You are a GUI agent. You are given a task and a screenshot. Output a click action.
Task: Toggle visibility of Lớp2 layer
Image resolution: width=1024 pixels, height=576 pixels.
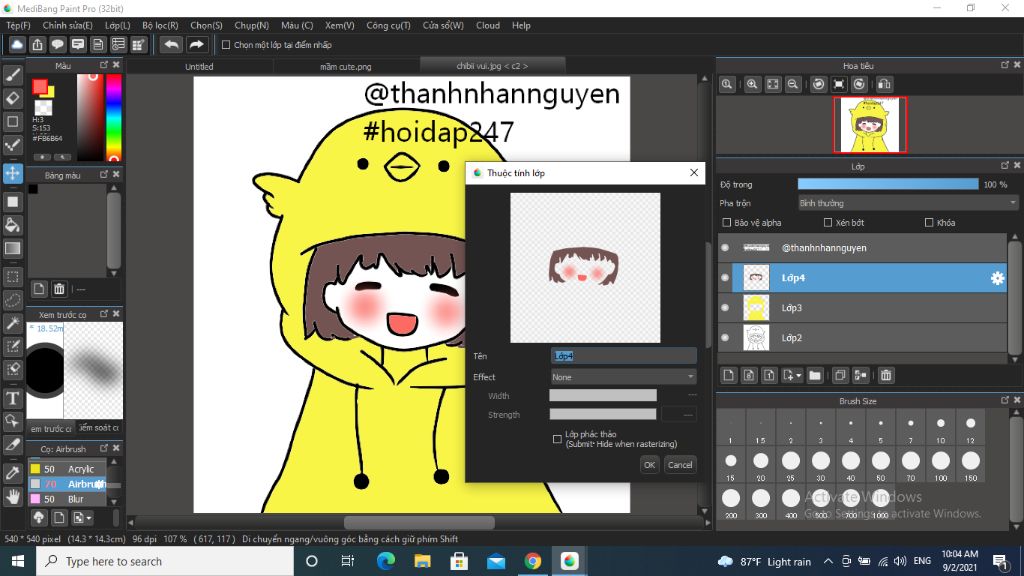pos(725,338)
